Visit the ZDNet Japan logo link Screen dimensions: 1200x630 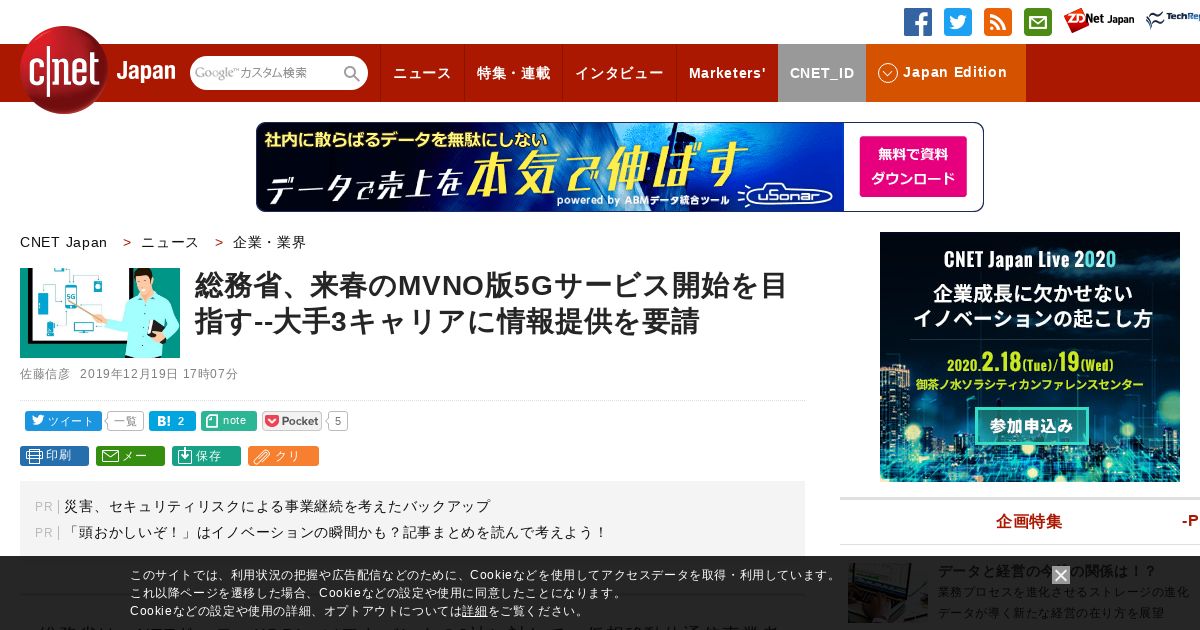1099,21
